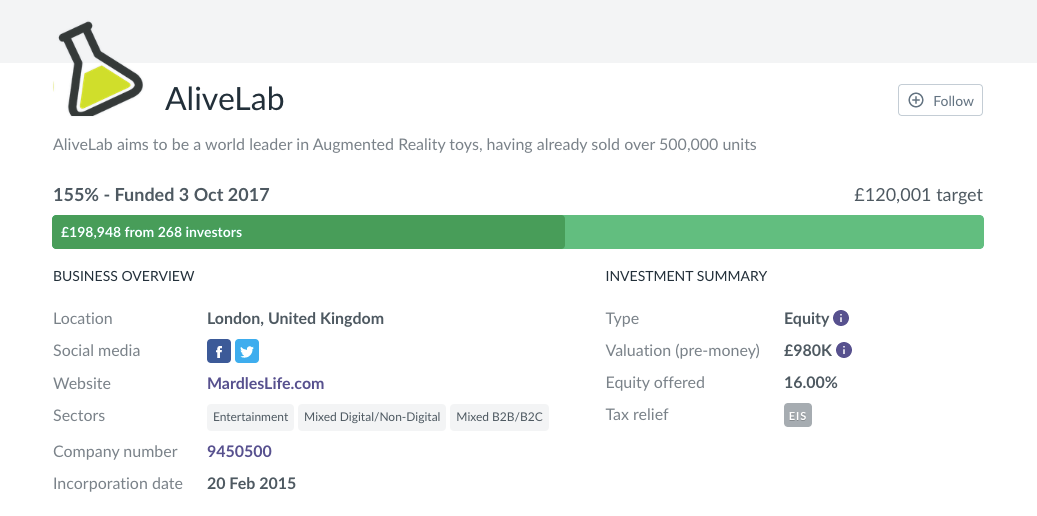Select the Mixed Digital/Non-Digital sector tag
The image size is (1037, 516).
pyautogui.click(x=372, y=417)
